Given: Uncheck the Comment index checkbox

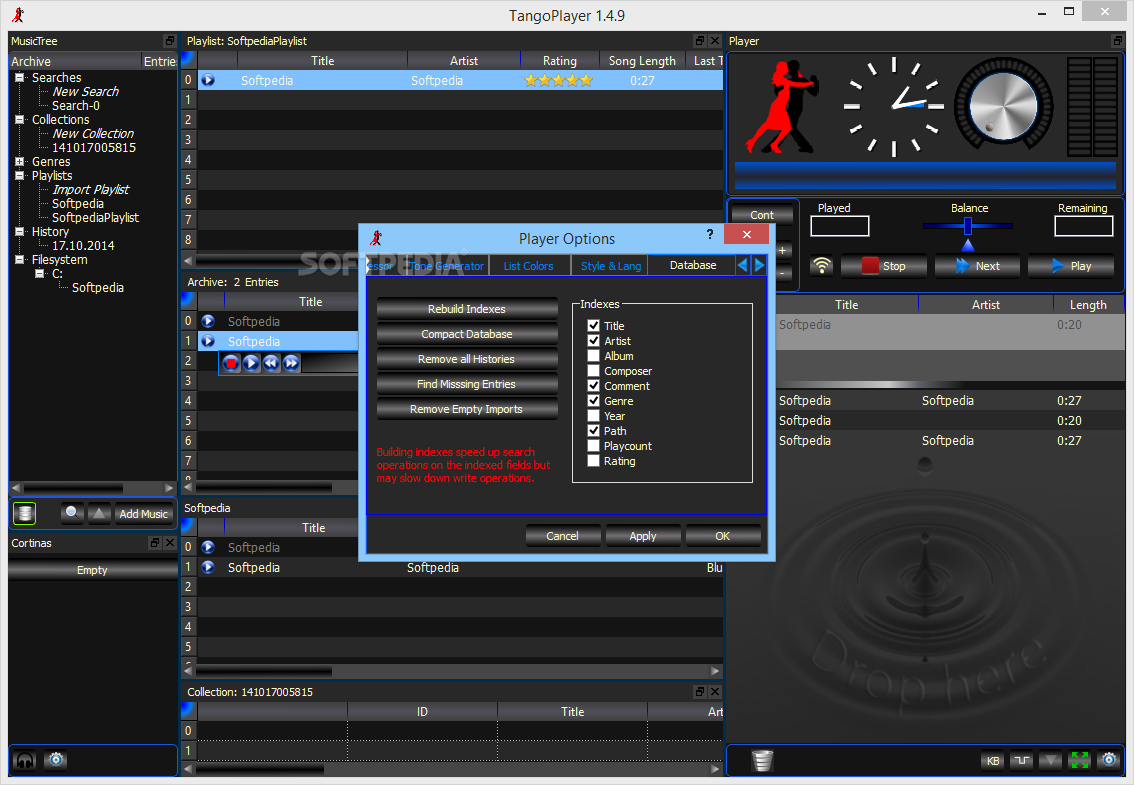Looking at the screenshot, I should point(594,386).
